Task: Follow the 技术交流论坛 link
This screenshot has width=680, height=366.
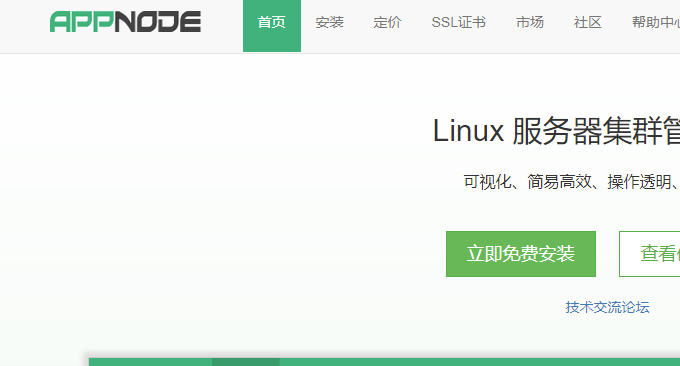Action: click(x=607, y=307)
